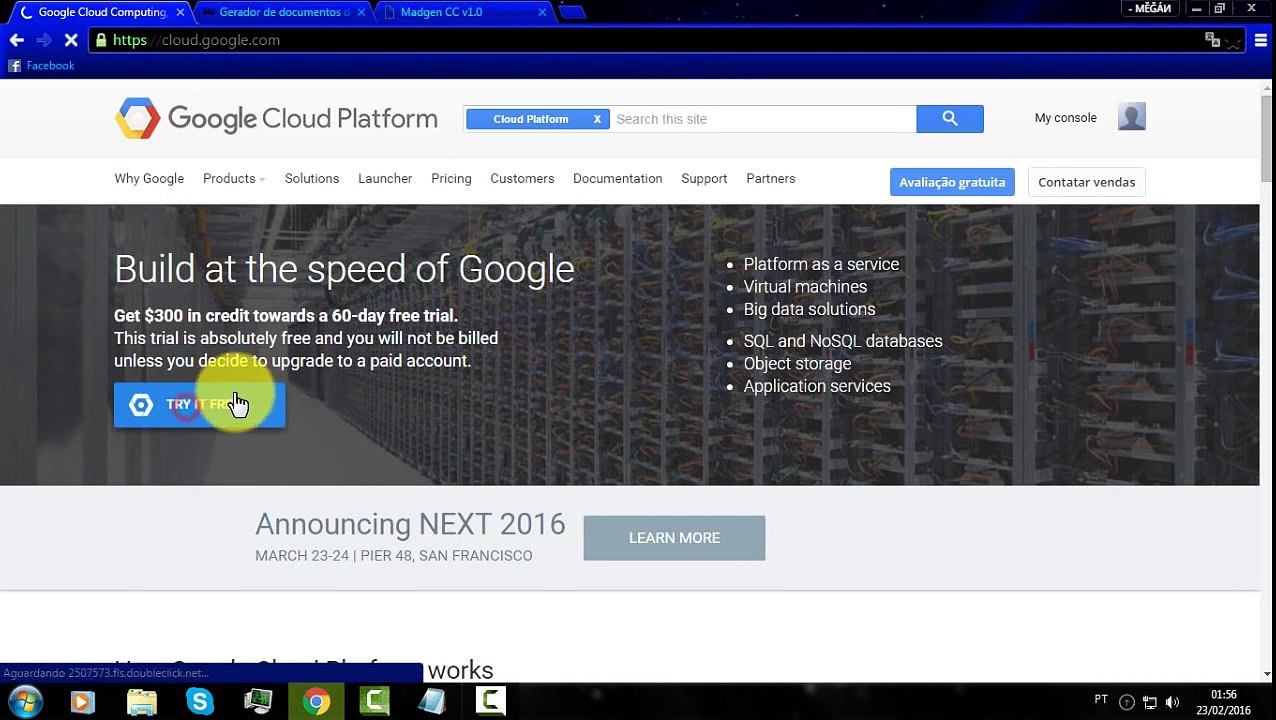Open the My console link

[1065, 118]
